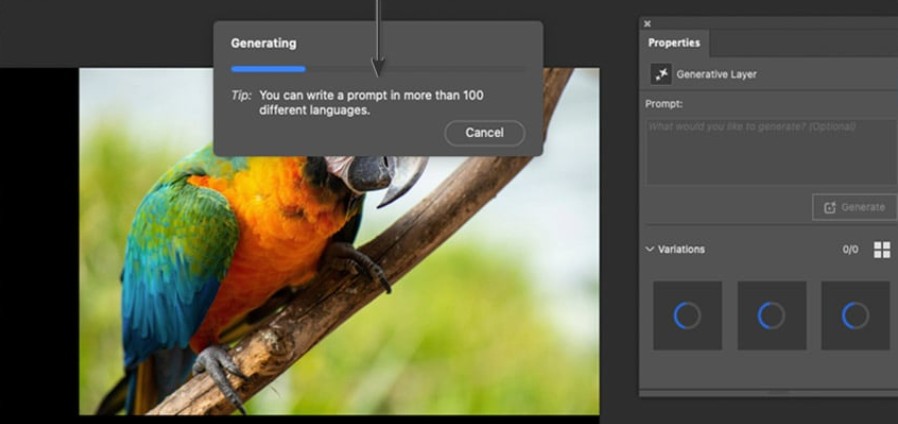Screen dimensions: 898x424
Task: Click the Cancel button in Generating dialog
Action: [x=484, y=133]
